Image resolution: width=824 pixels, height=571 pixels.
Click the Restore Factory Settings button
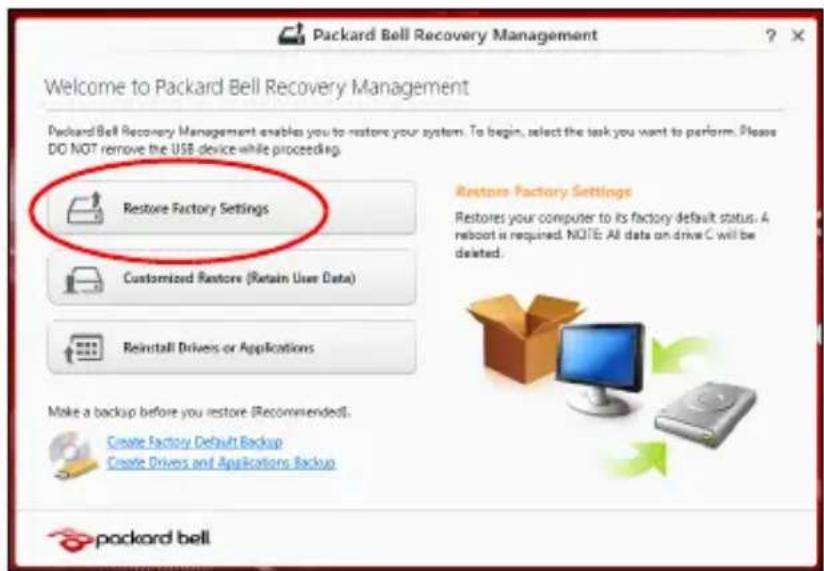232,208
